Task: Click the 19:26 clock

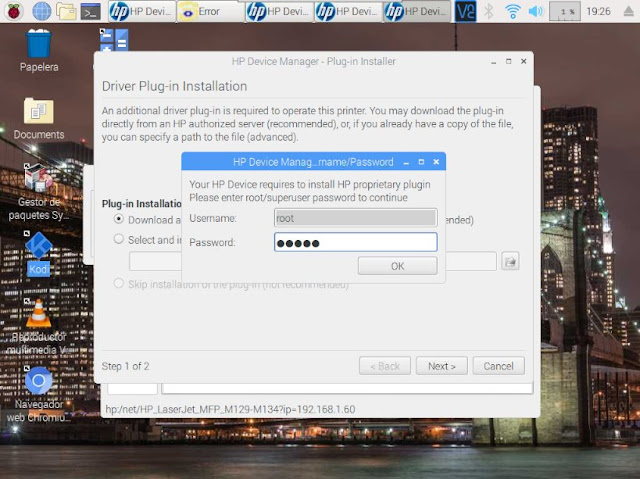Action: tap(598, 11)
